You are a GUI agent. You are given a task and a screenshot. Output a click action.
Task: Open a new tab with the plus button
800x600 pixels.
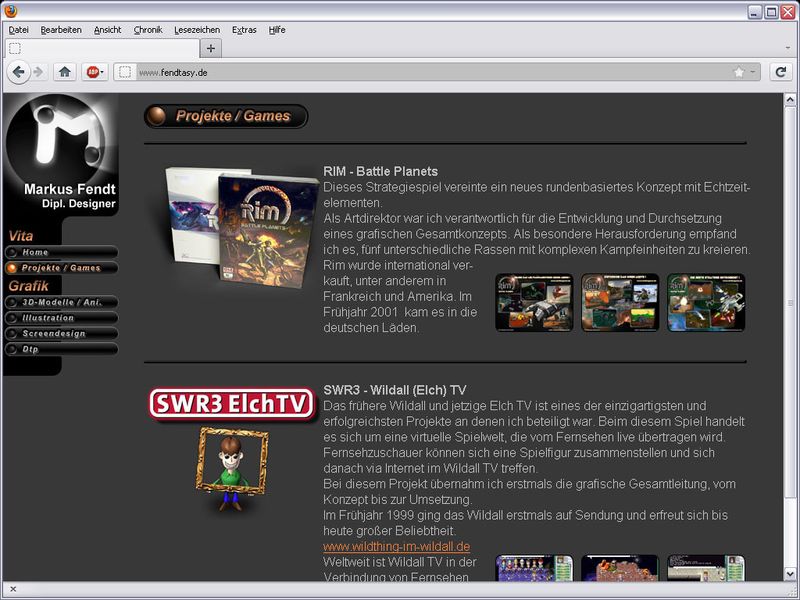coord(210,48)
